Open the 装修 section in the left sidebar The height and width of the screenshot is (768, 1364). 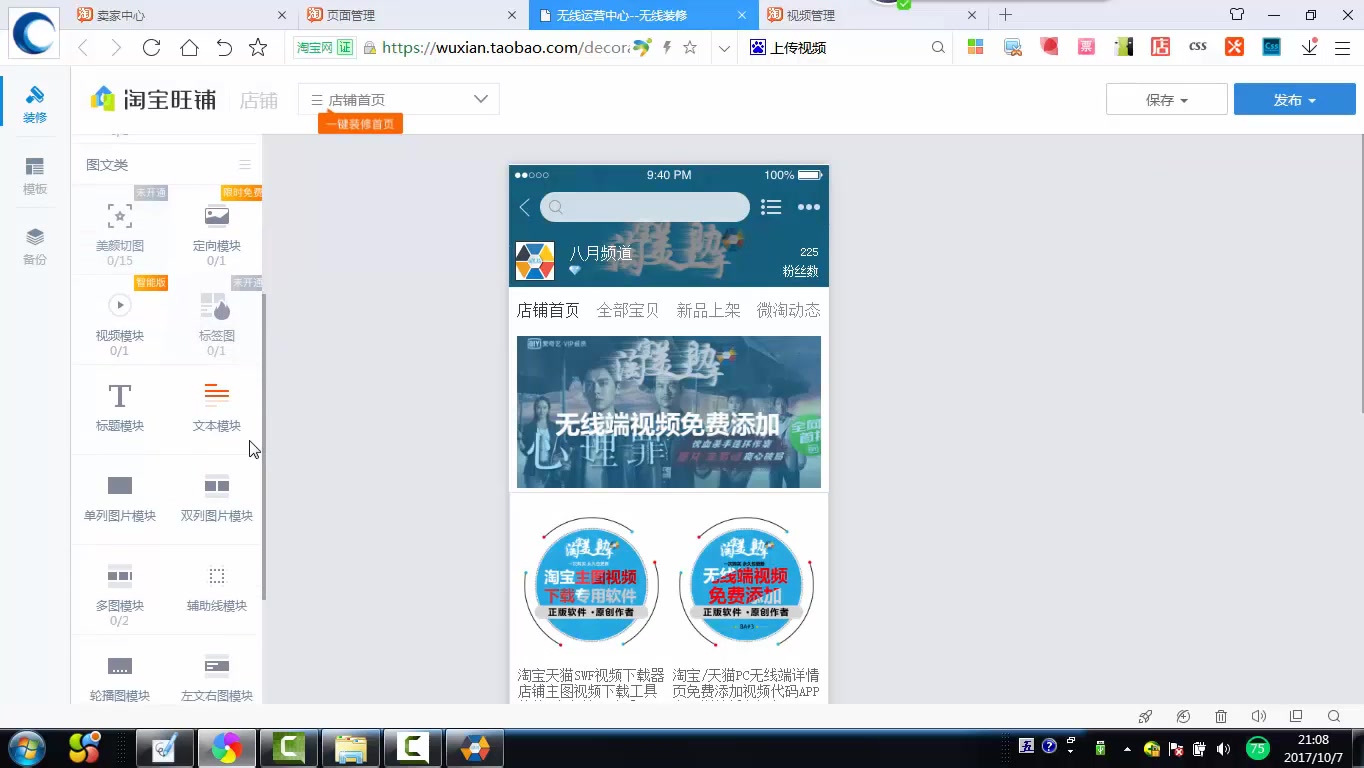(35, 104)
